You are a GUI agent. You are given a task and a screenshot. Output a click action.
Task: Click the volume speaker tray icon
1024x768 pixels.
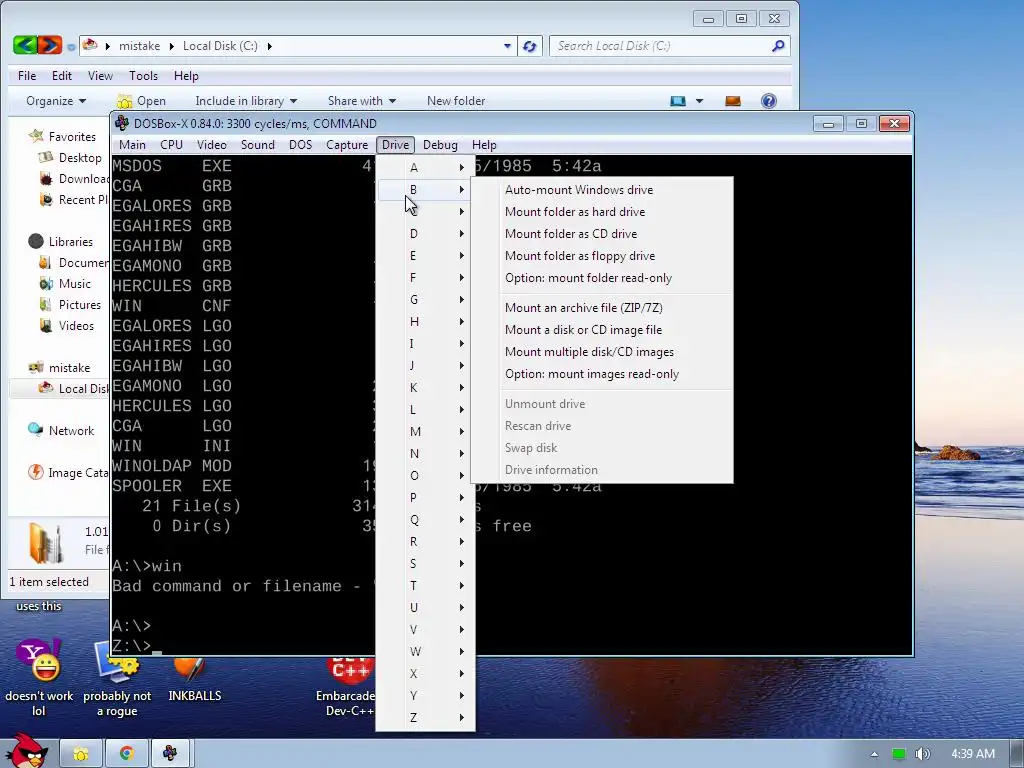pyautogui.click(x=922, y=754)
